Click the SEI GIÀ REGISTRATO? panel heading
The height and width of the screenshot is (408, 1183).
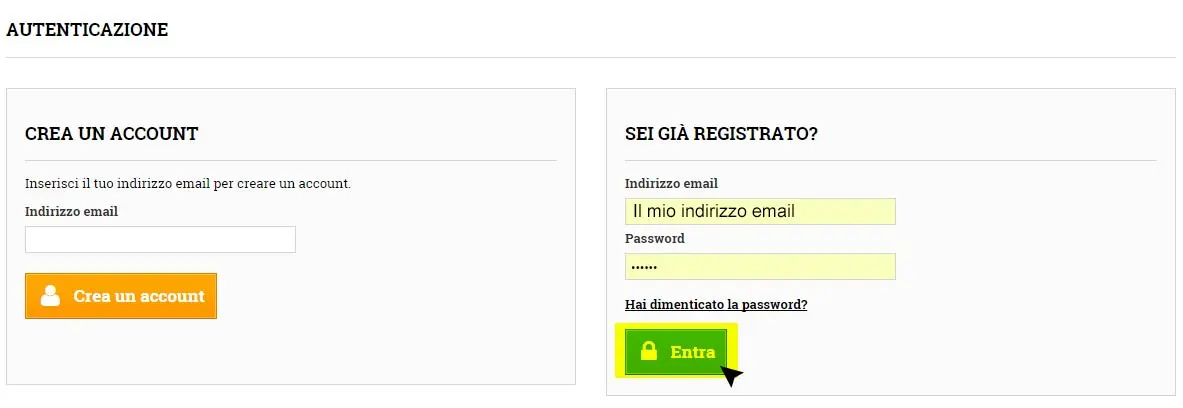tap(722, 134)
